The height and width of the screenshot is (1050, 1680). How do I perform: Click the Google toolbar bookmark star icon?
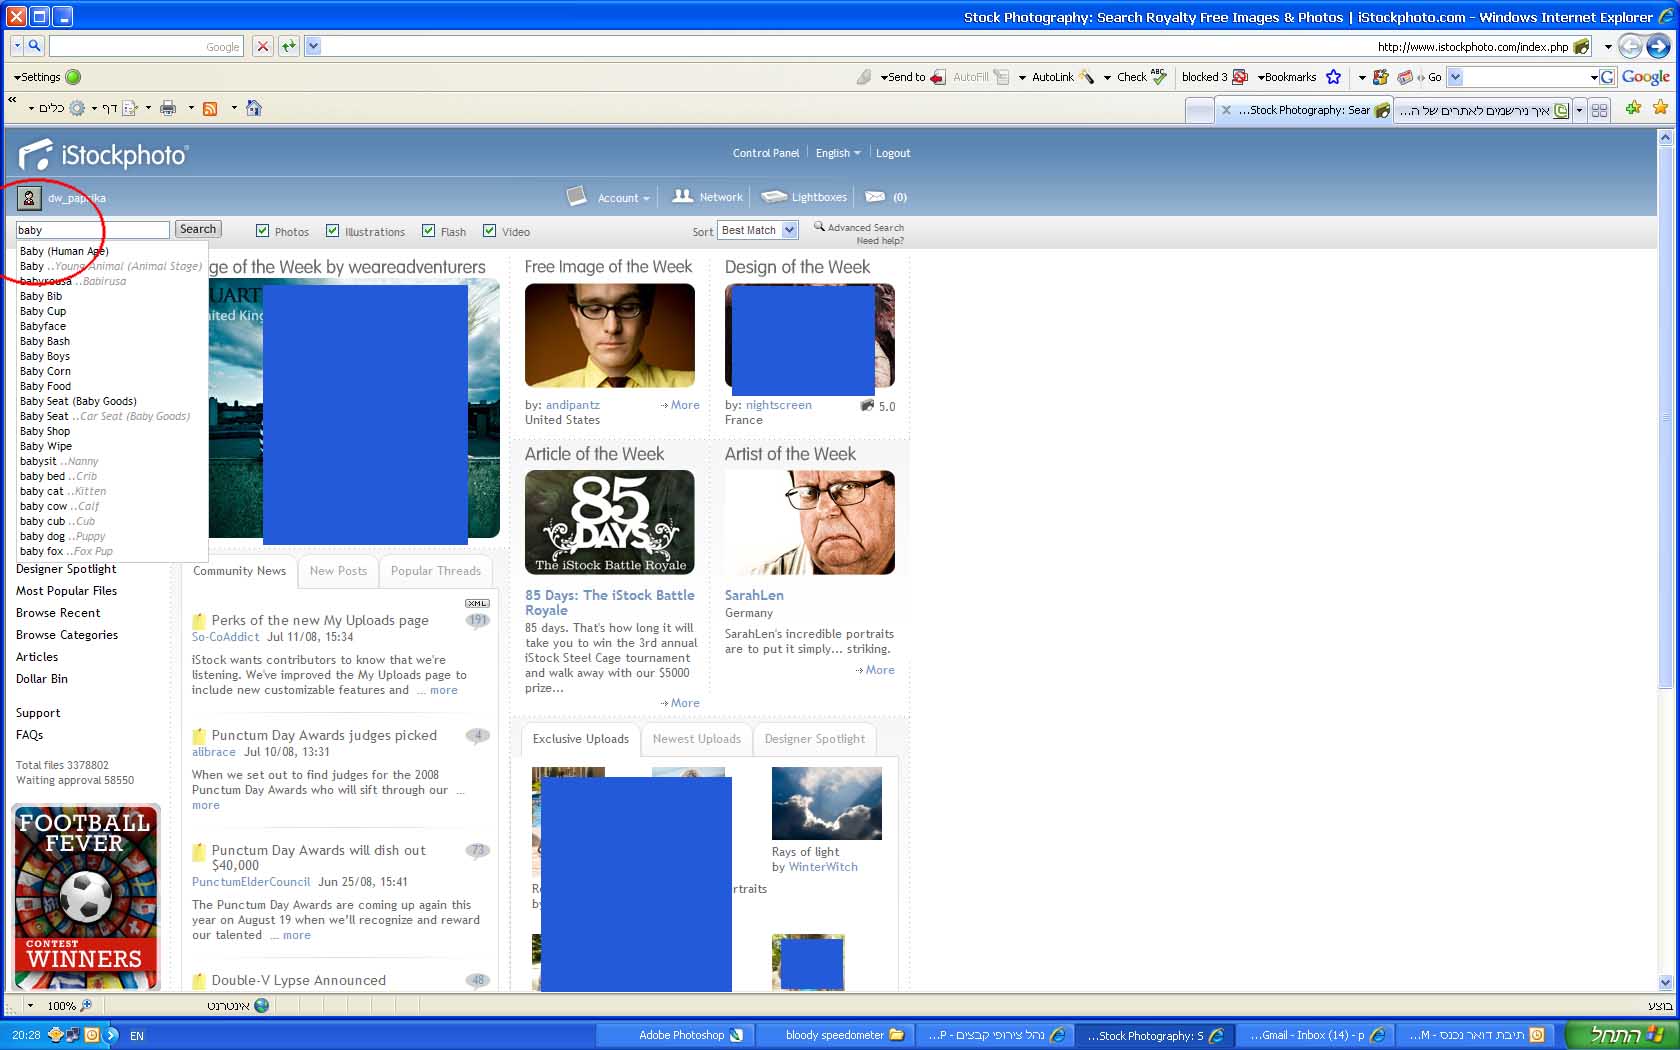1333,77
